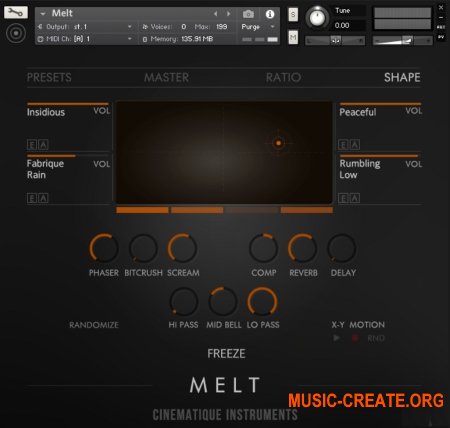The width and height of the screenshot is (450, 428).
Task: Click the fourth orange bar under XY pad
Action: click(x=307, y=210)
